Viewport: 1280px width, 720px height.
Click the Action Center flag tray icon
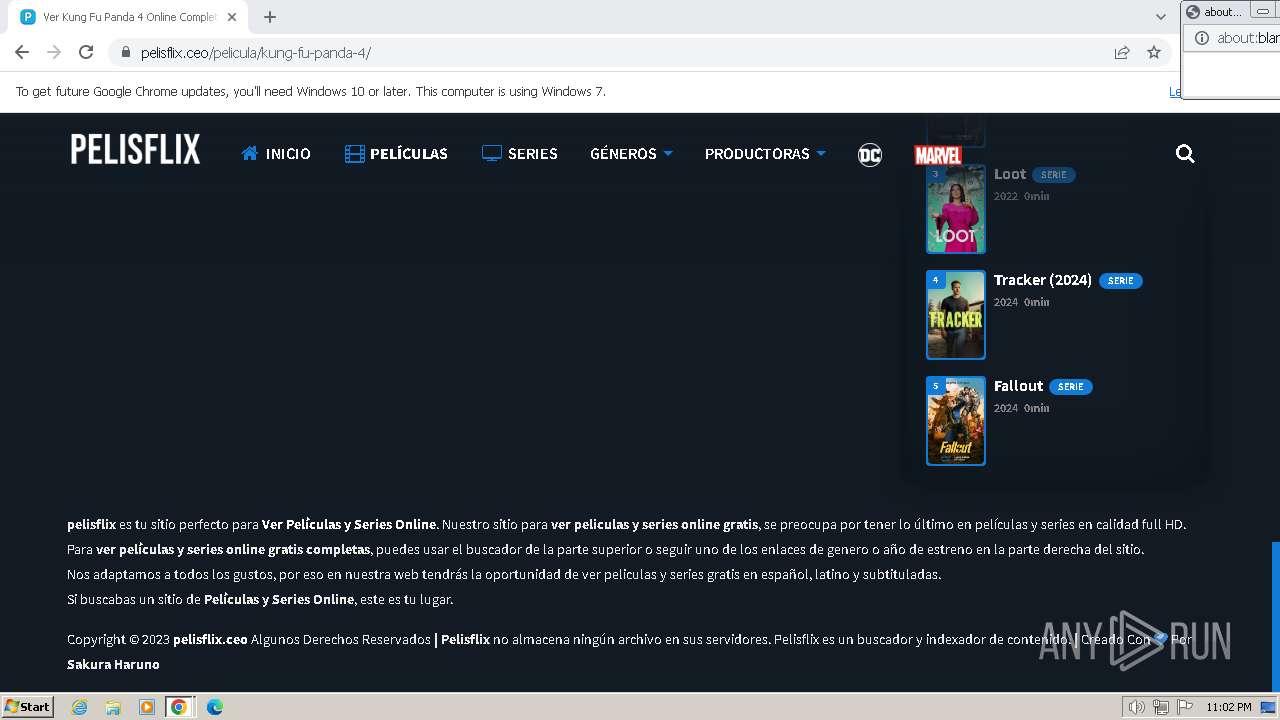1185,707
